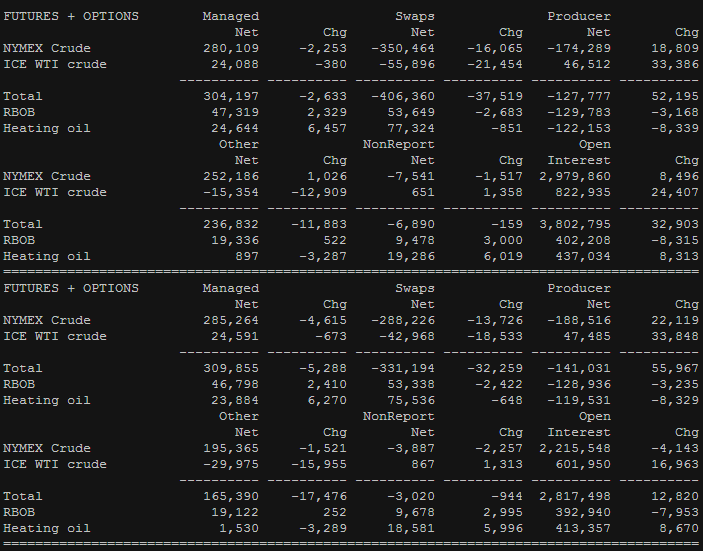Select the 2,215,548 Open Interest value
This screenshot has height=551, width=703.
coord(575,448)
